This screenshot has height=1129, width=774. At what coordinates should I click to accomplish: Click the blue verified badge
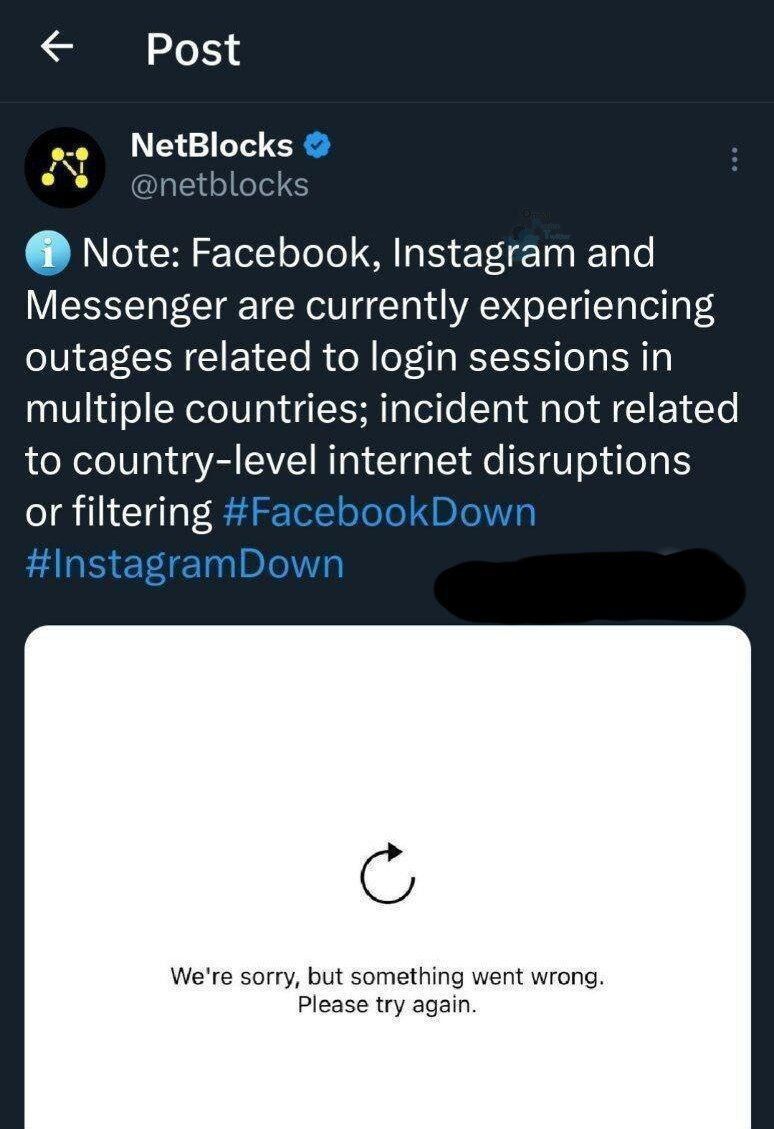coord(318,146)
